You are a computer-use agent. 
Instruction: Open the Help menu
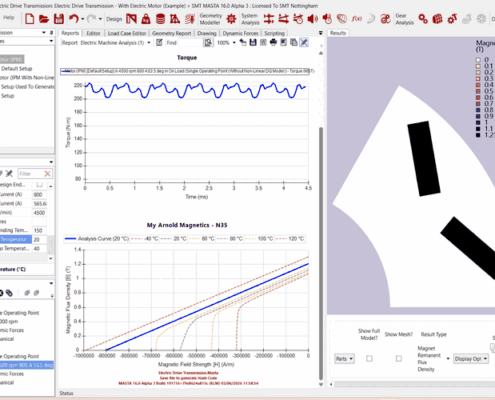[9, 17]
